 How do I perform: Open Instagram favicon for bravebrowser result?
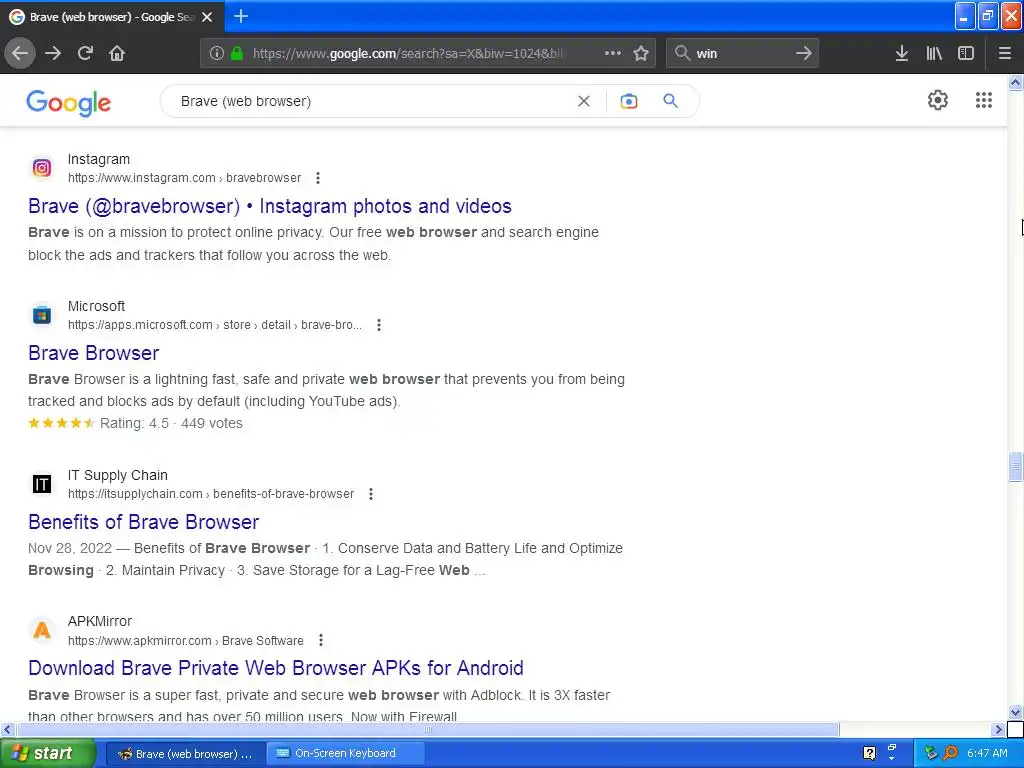point(42,168)
